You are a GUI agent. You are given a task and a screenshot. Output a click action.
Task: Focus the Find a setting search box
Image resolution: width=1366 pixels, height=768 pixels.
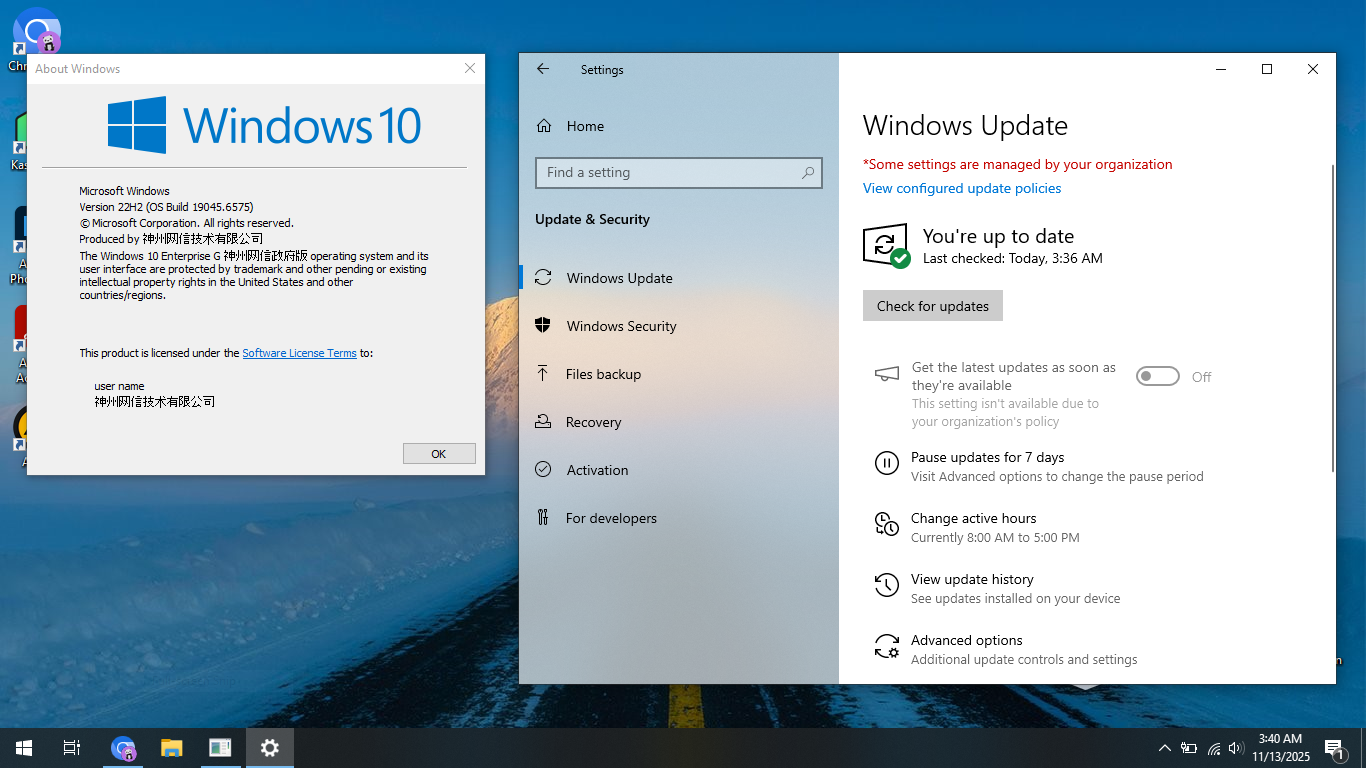coord(679,173)
